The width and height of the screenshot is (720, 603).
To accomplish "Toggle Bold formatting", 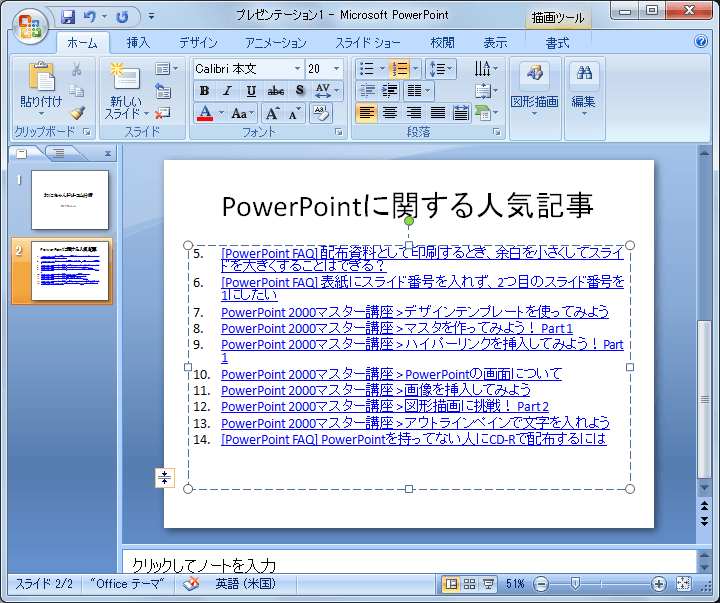I will pos(205,91).
